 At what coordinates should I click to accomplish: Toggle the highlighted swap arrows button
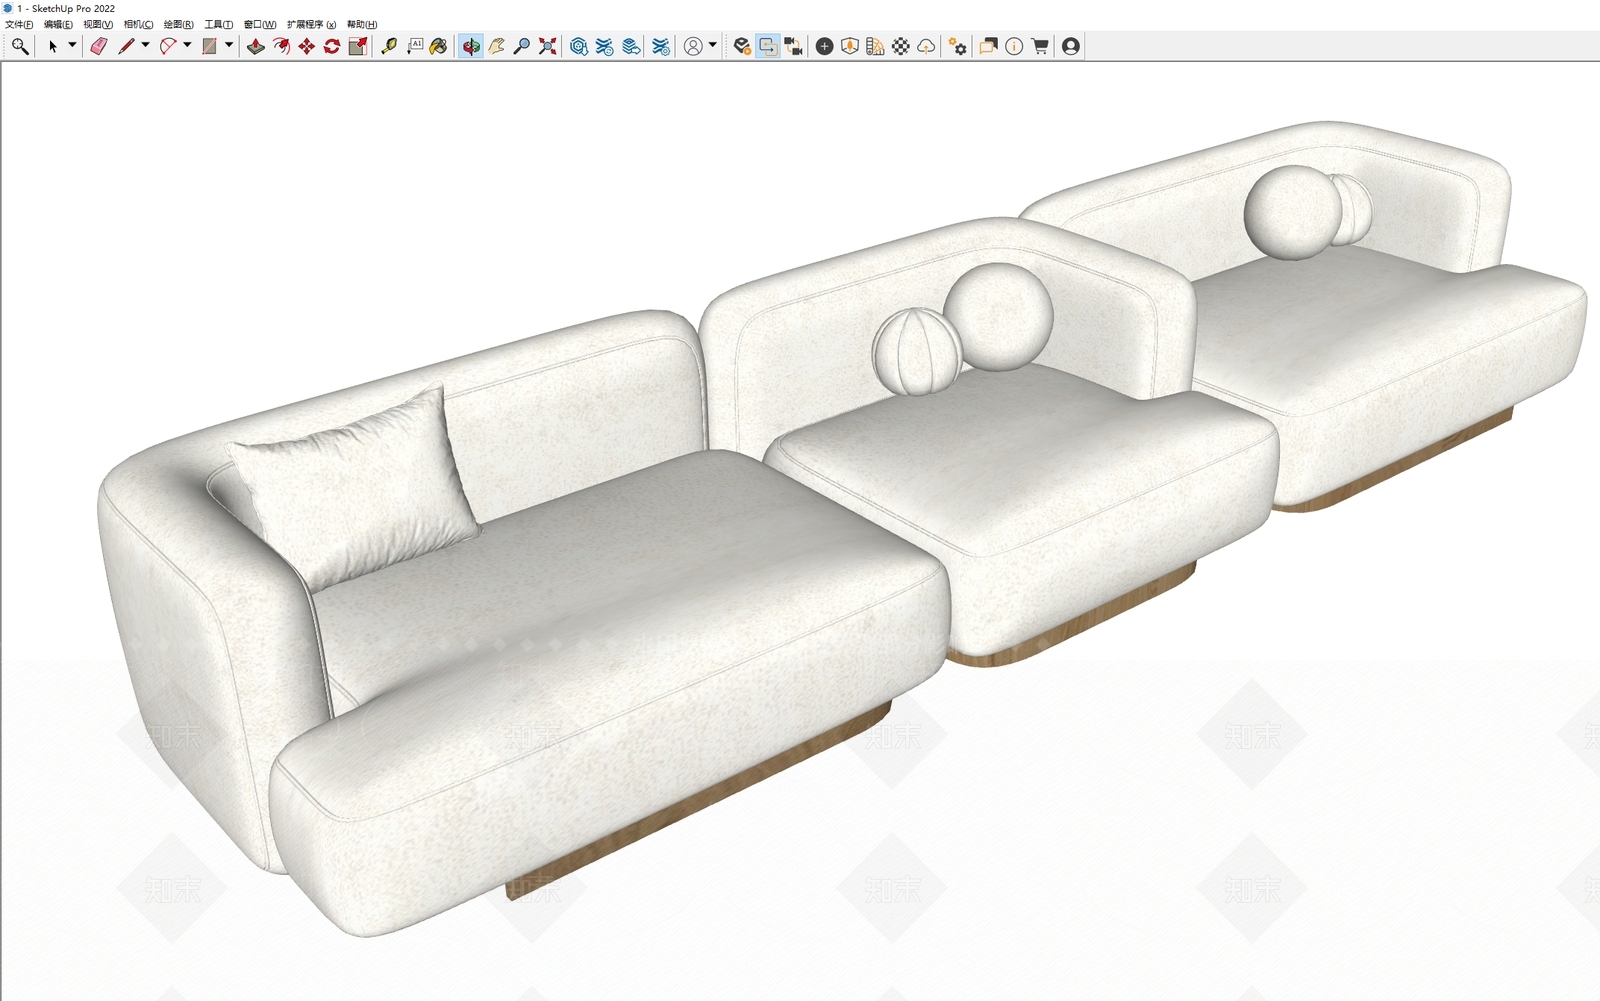pos(768,46)
